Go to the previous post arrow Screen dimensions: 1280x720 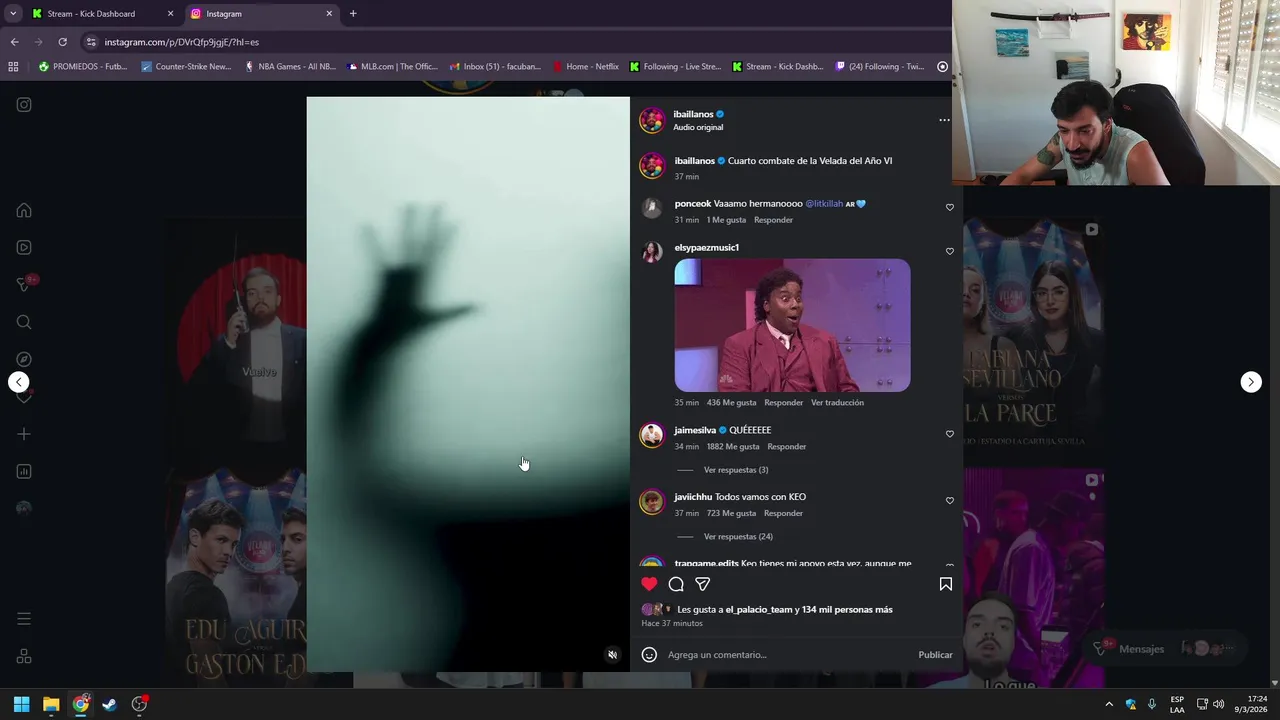click(19, 382)
